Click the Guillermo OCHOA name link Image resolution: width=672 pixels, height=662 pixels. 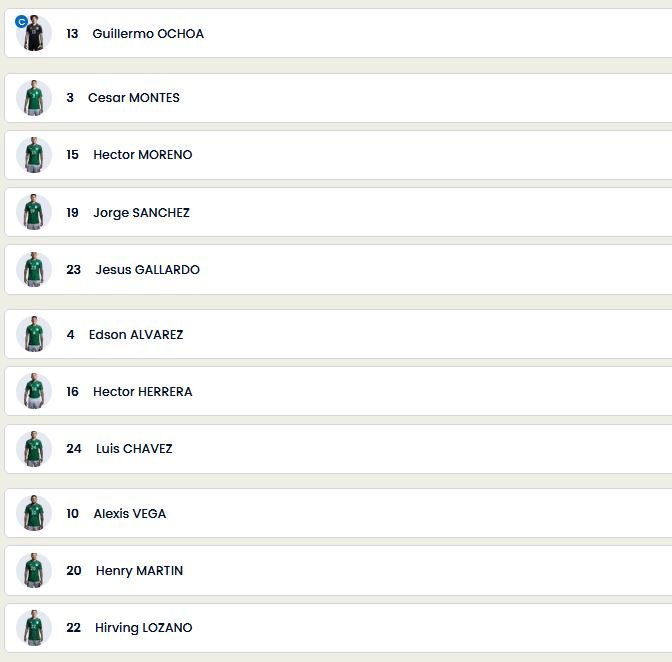point(148,34)
